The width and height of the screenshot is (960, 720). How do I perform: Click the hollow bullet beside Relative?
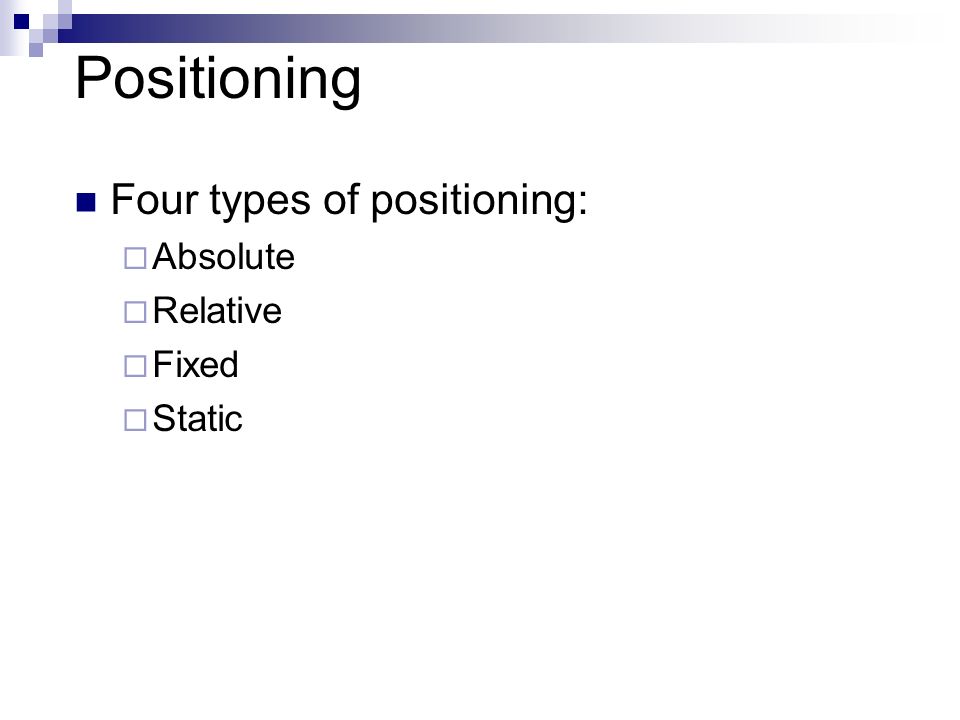pos(135,312)
